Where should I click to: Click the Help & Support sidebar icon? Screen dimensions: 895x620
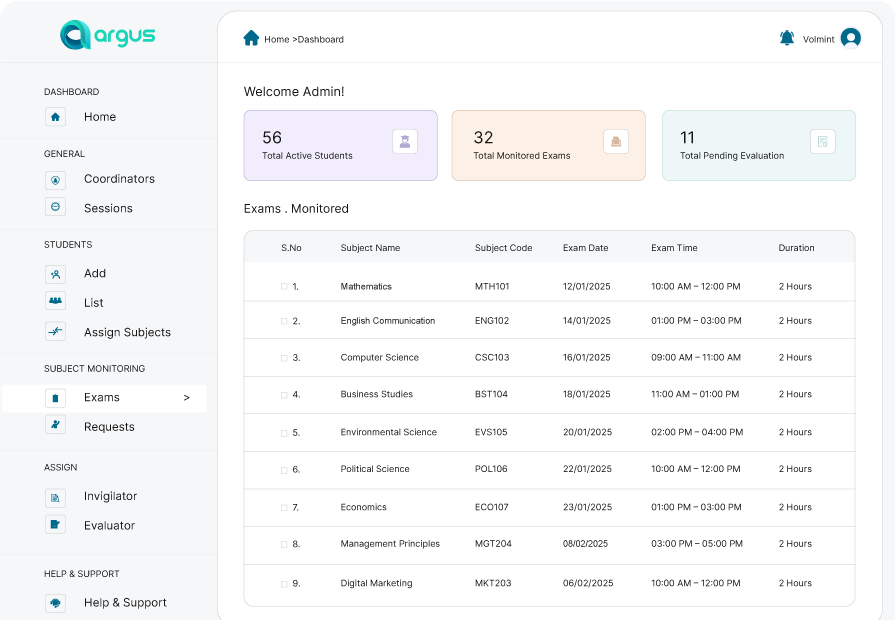point(56,603)
